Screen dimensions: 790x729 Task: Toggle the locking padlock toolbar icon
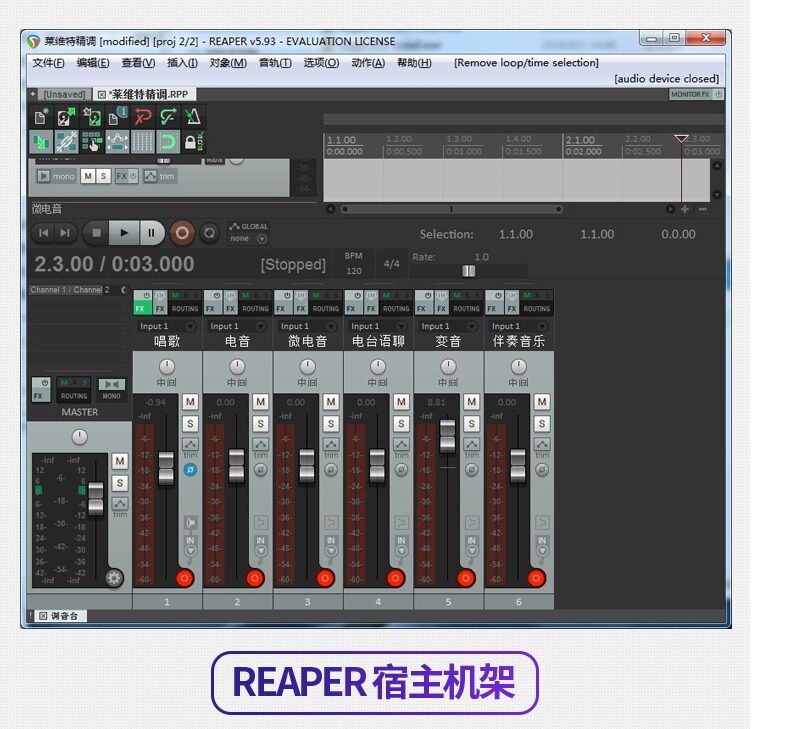(x=193, y=142)
